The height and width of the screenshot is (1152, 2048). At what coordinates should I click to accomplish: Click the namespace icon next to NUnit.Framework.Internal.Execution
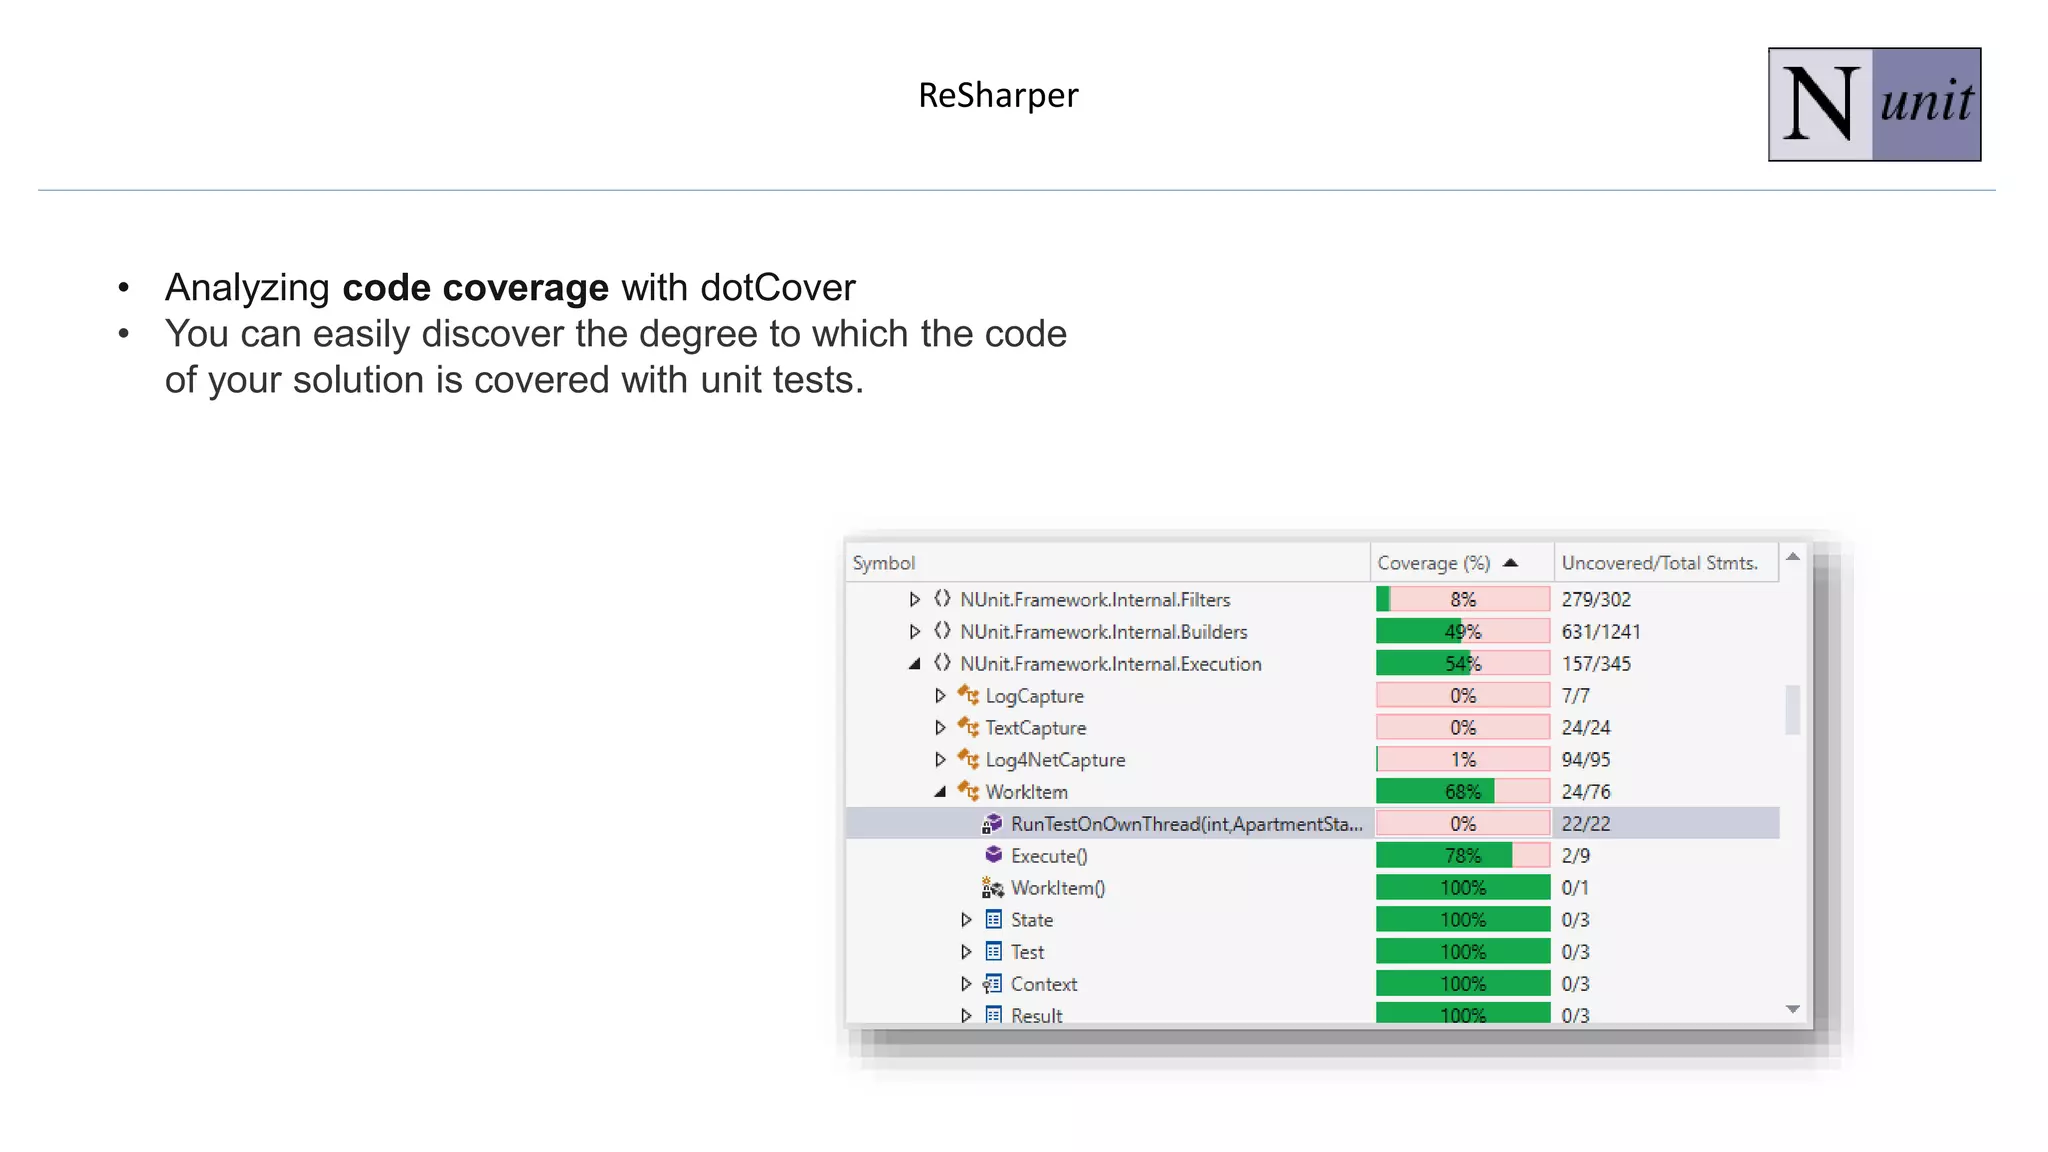pos(942,663)
